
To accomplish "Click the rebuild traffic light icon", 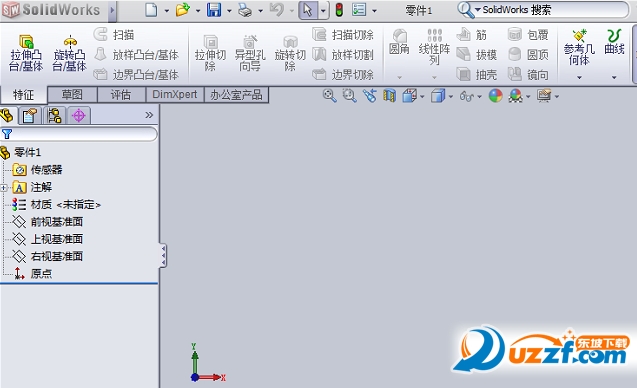I will tap(339, 10).
